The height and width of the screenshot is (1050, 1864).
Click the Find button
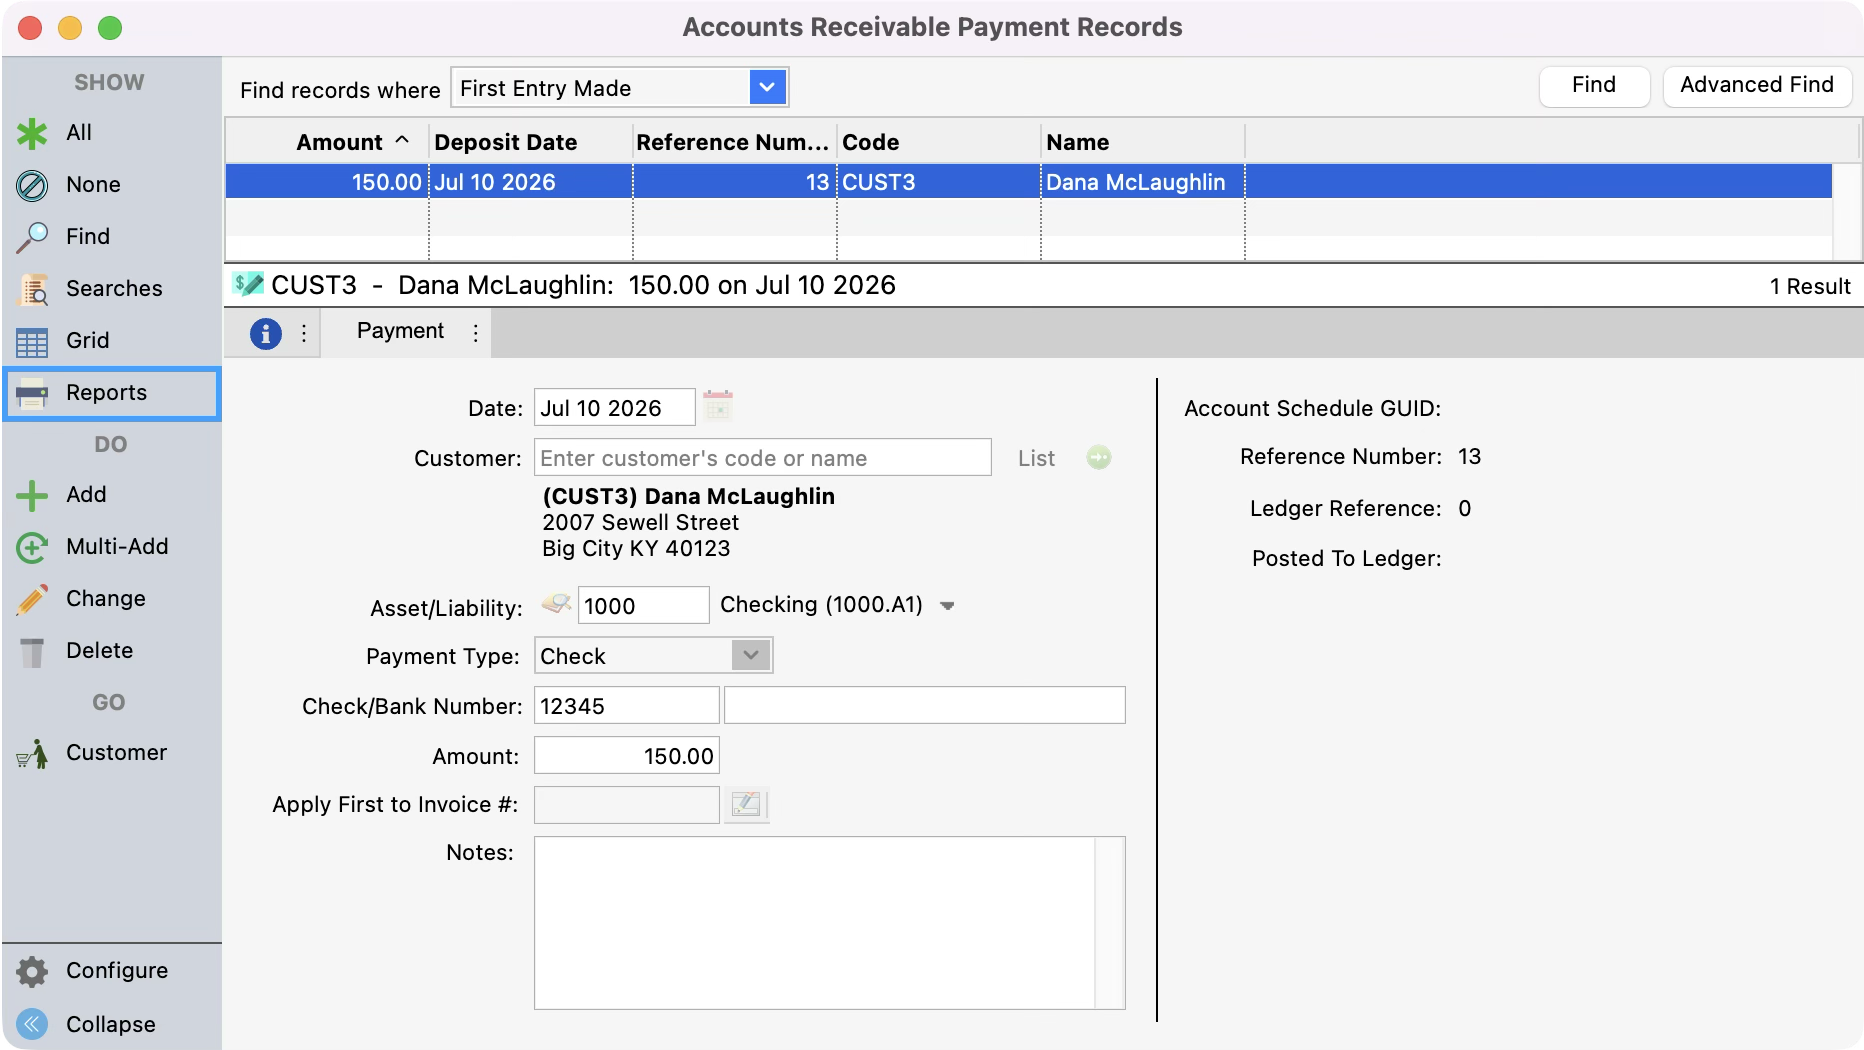point(1594,85)
